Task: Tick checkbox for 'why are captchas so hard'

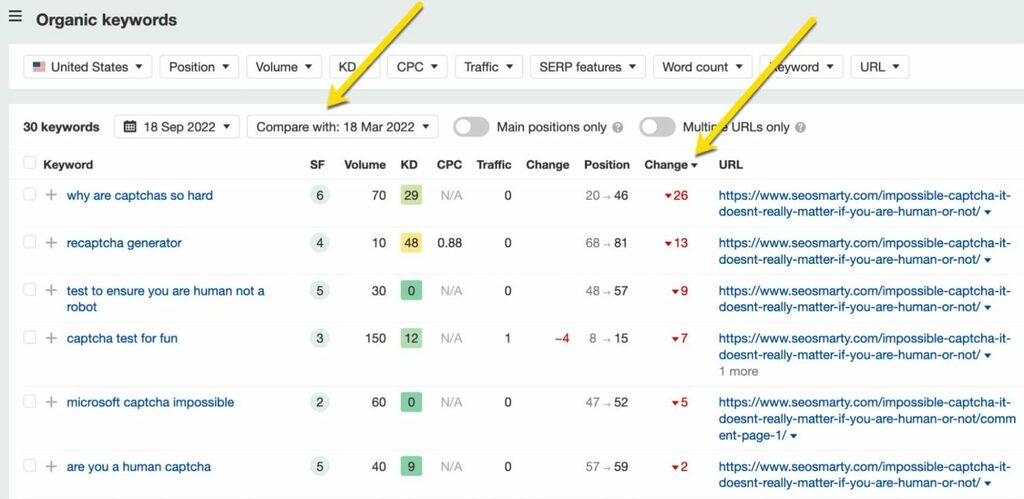Action: click(x=30, y=195)
